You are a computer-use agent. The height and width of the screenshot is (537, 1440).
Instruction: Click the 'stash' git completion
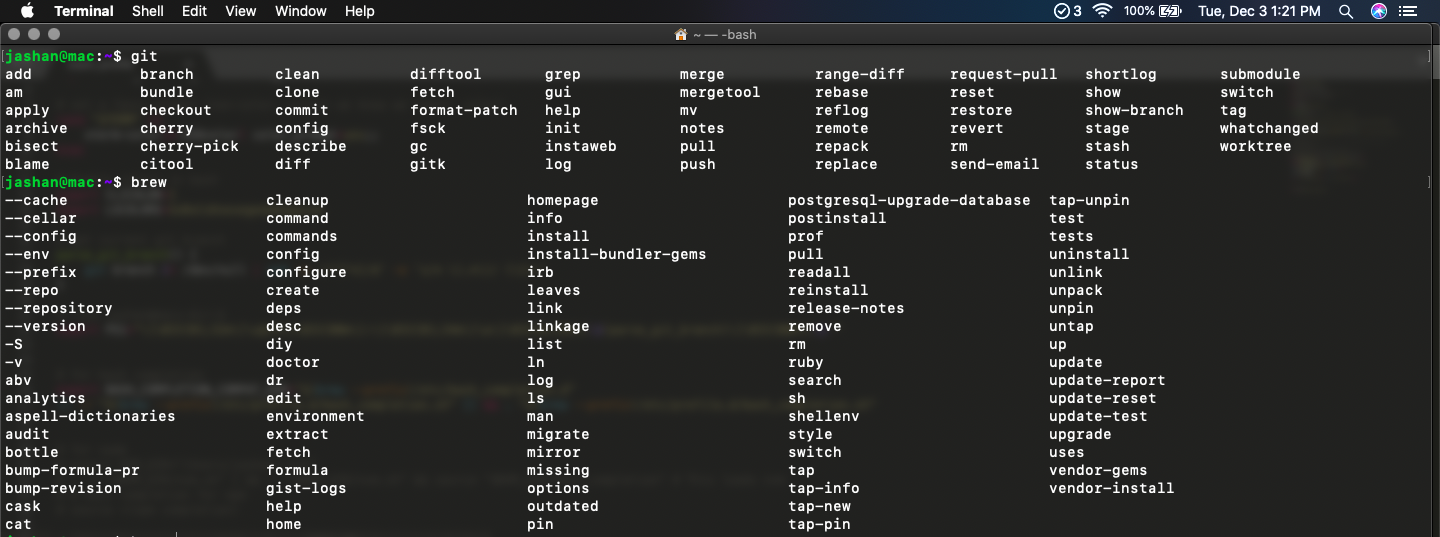(1107, 146)
